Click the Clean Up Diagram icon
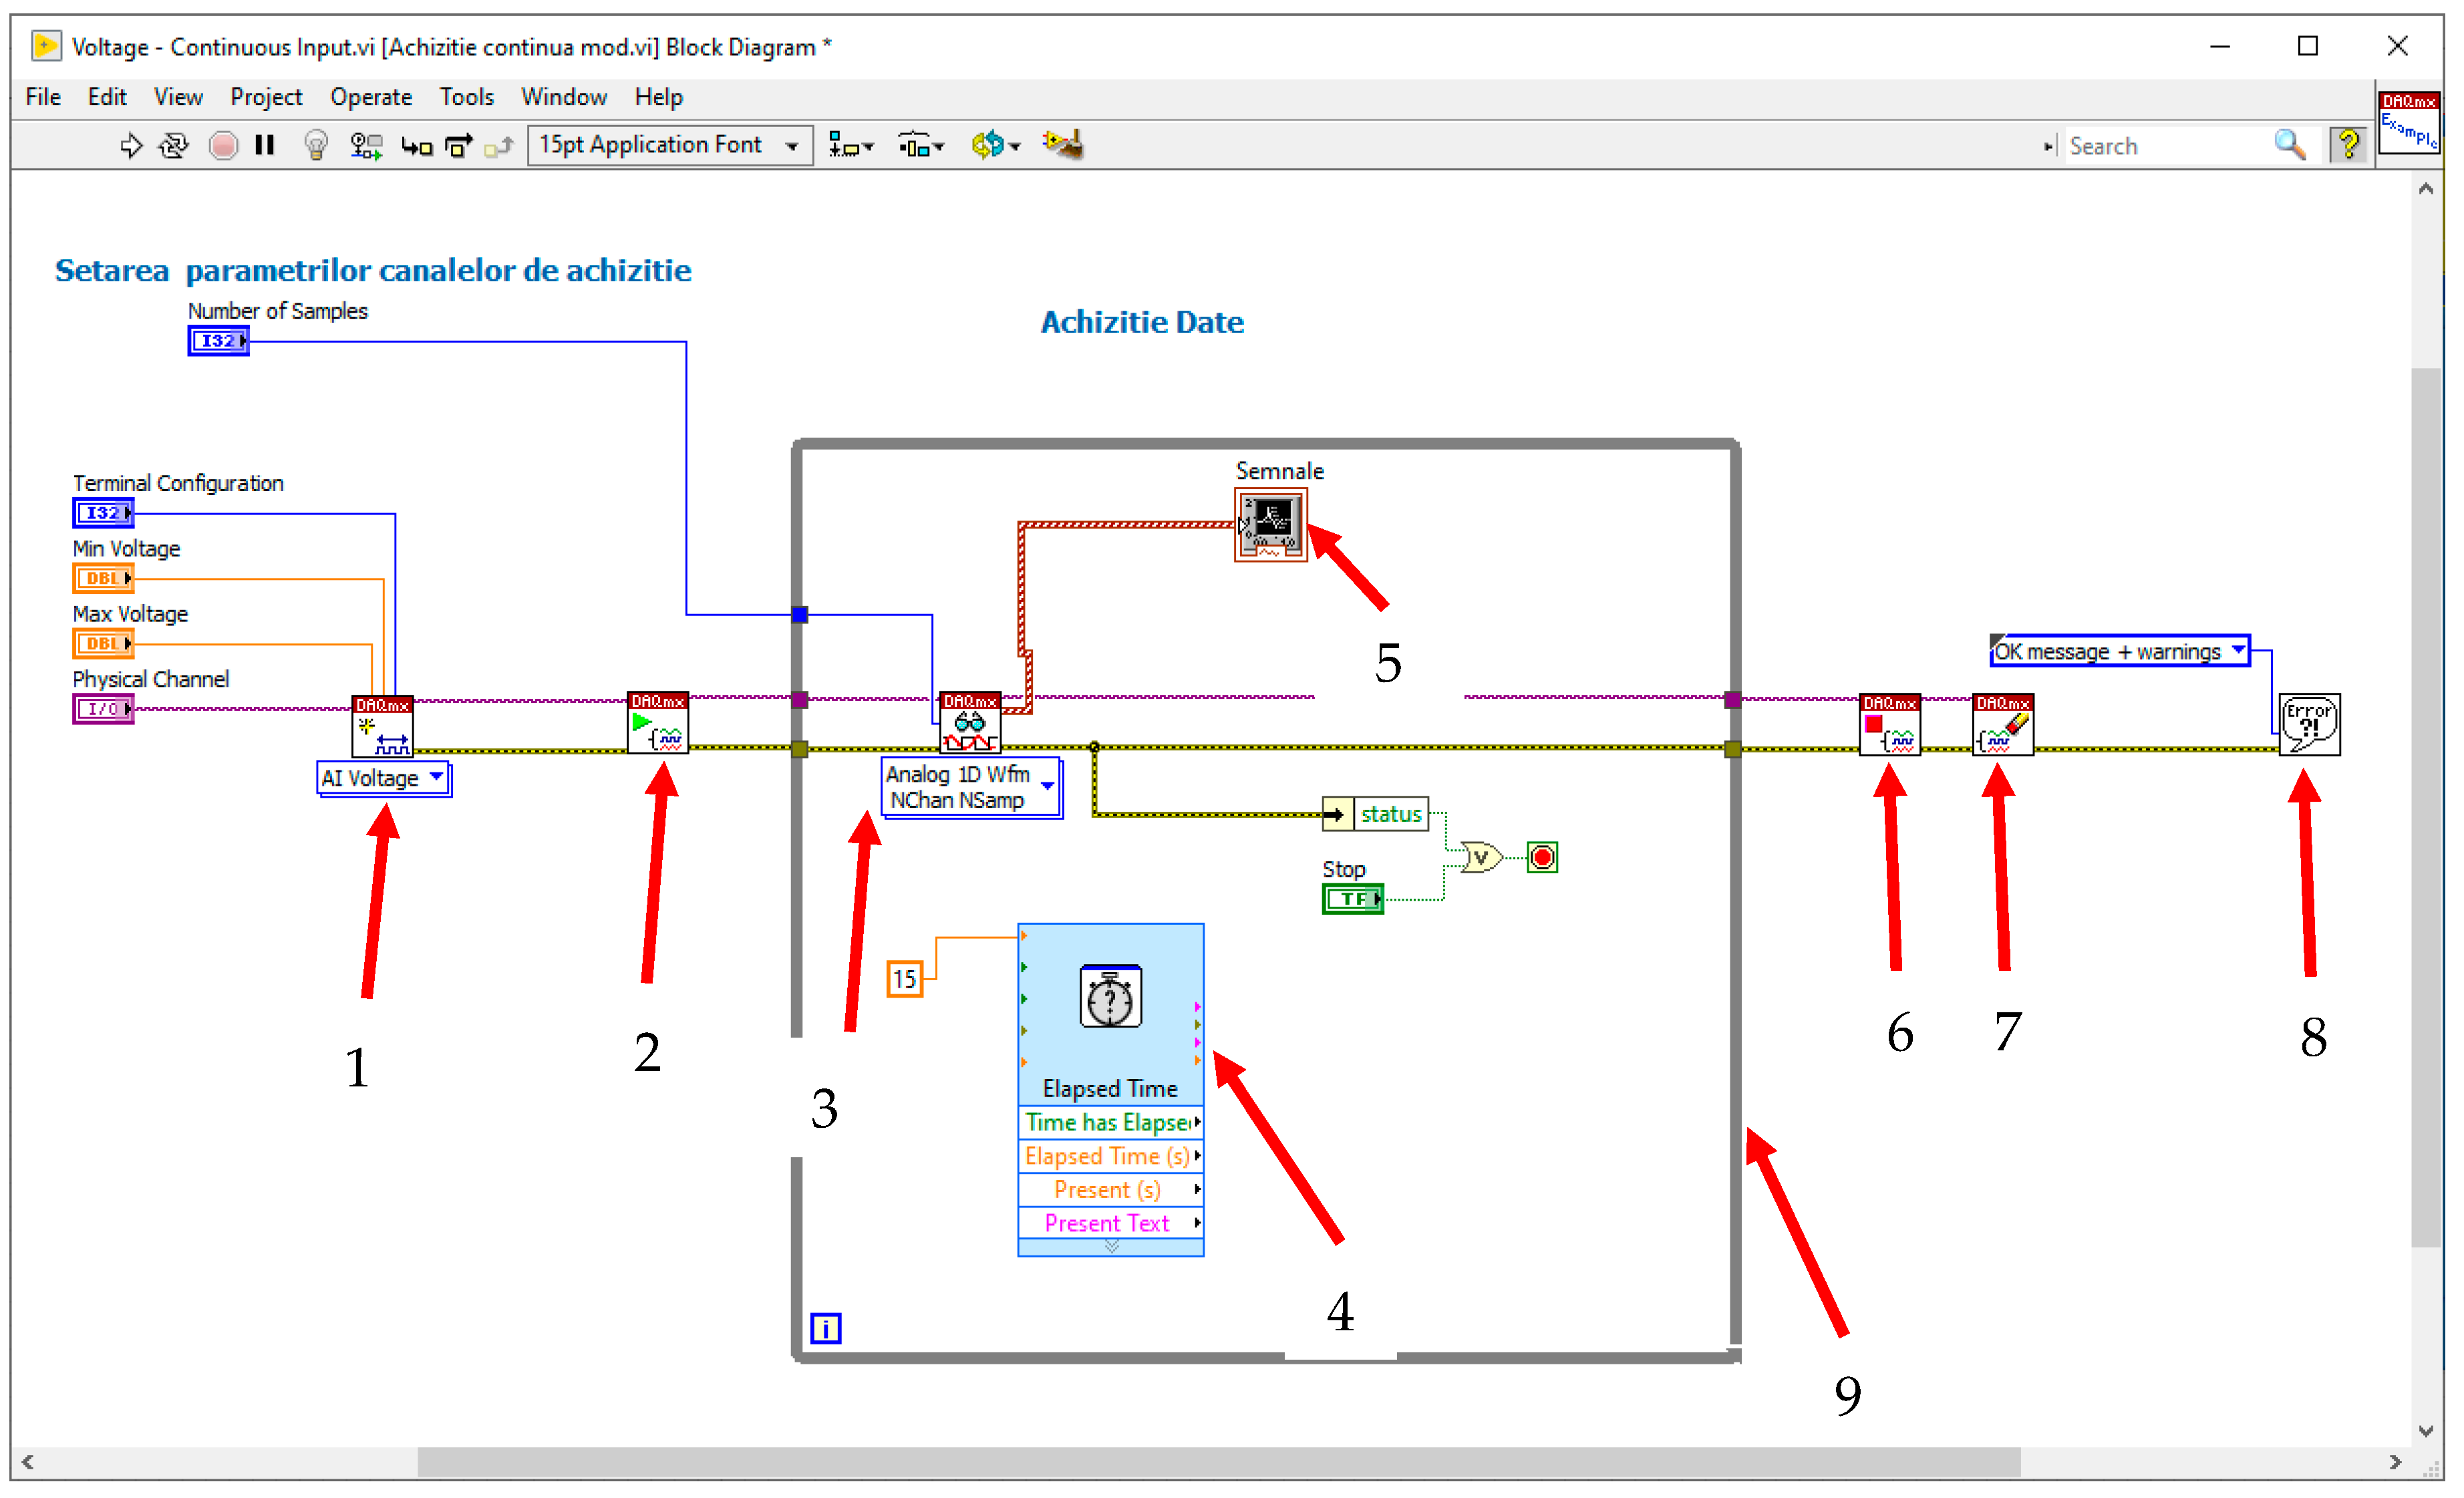 [x=1063, y=145]
